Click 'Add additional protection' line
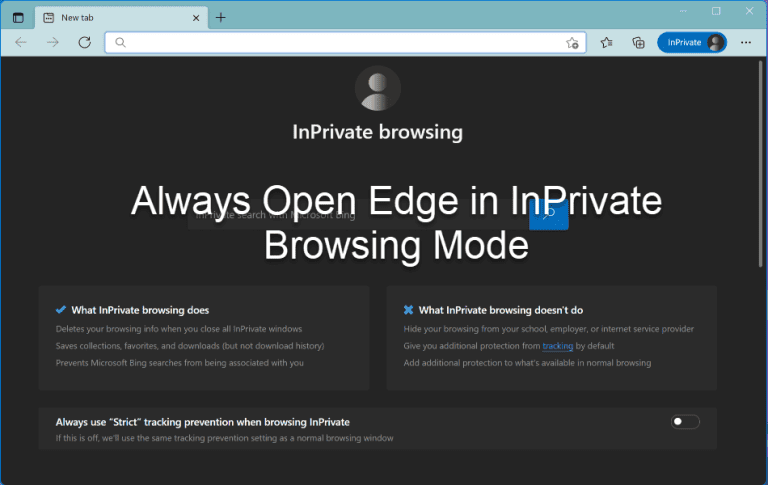Viewport: 768px width, 485px height. click(528, 363)
